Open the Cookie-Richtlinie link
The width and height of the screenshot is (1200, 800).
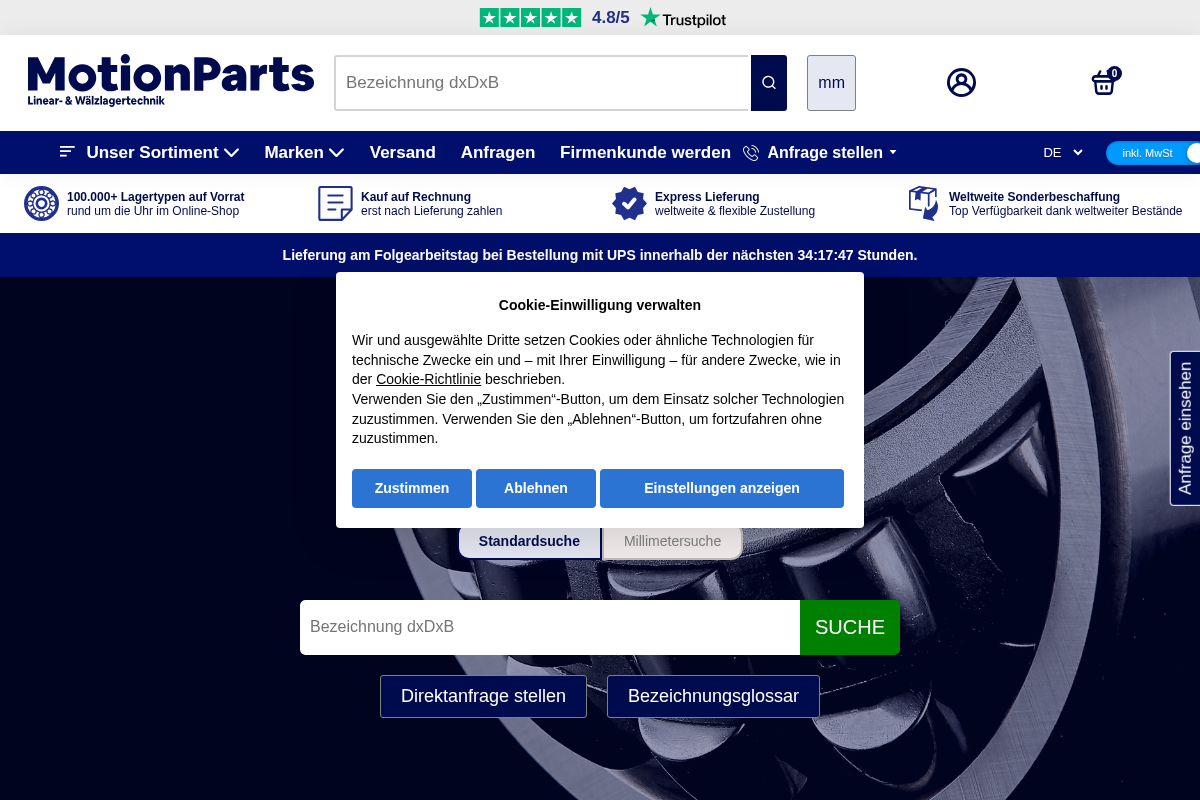click(x=428, y=379)
